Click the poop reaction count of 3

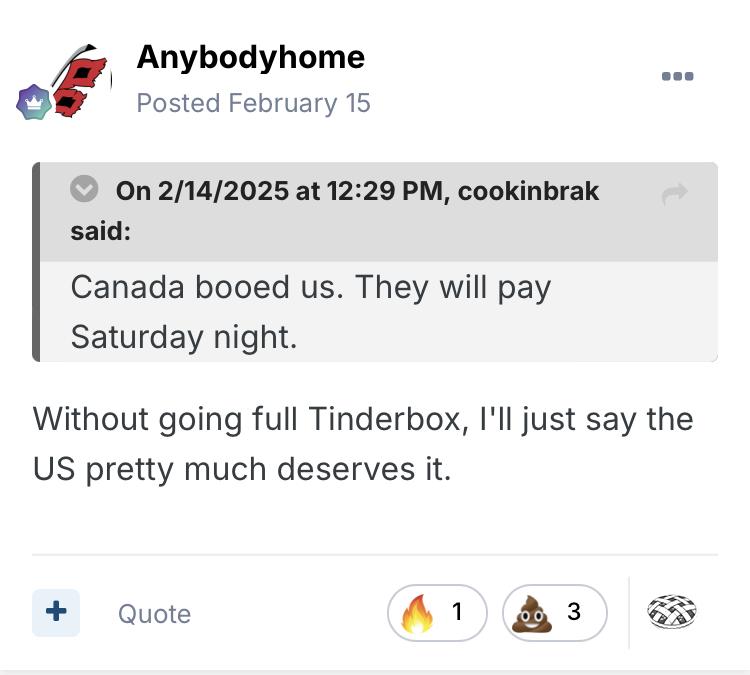tap(573, 611)
